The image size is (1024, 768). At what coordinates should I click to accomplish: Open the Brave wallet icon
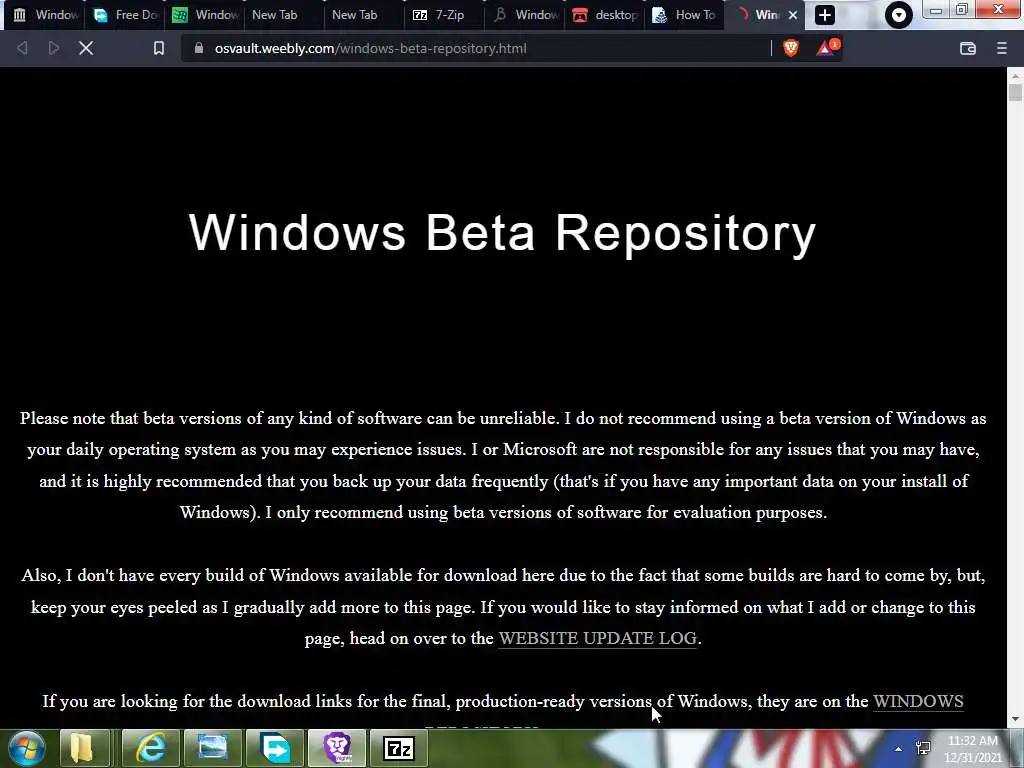(x=968, y=48)
